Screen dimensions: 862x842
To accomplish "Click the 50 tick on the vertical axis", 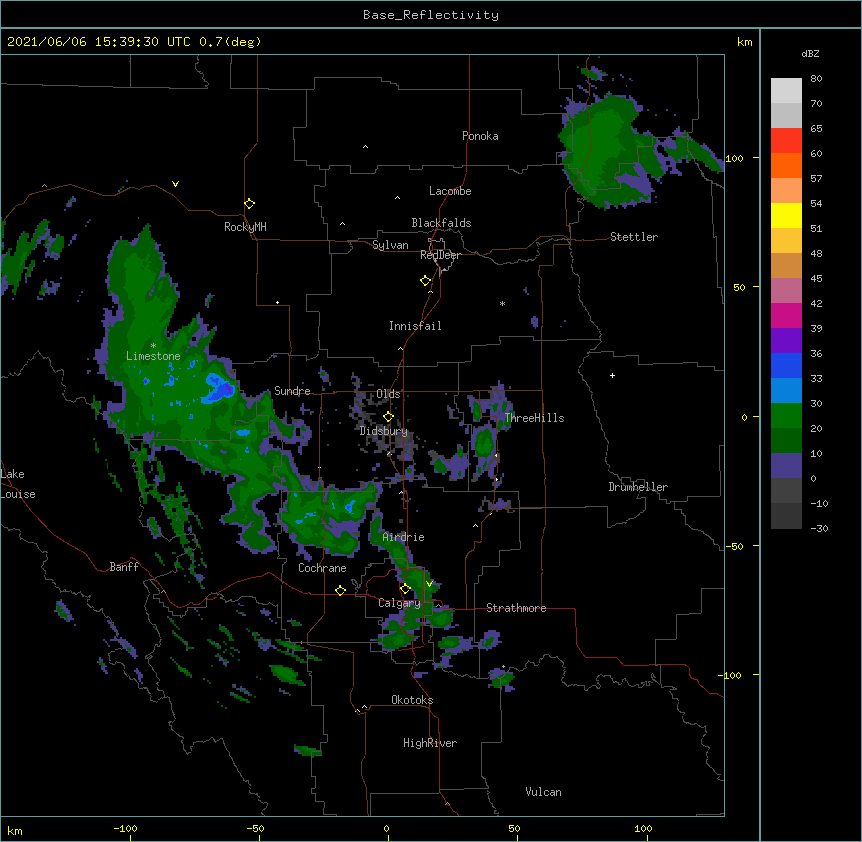I will coord(739,287).
